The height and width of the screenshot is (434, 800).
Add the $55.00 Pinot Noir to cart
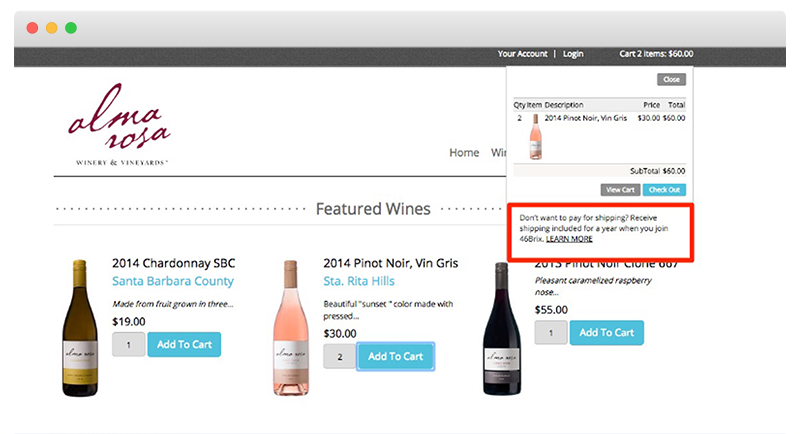607,333
